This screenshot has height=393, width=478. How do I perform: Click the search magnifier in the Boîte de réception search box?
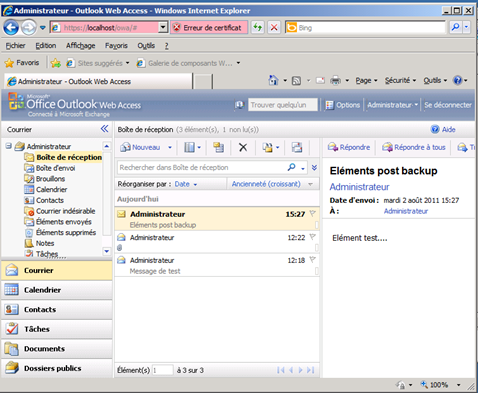[291, 167]
